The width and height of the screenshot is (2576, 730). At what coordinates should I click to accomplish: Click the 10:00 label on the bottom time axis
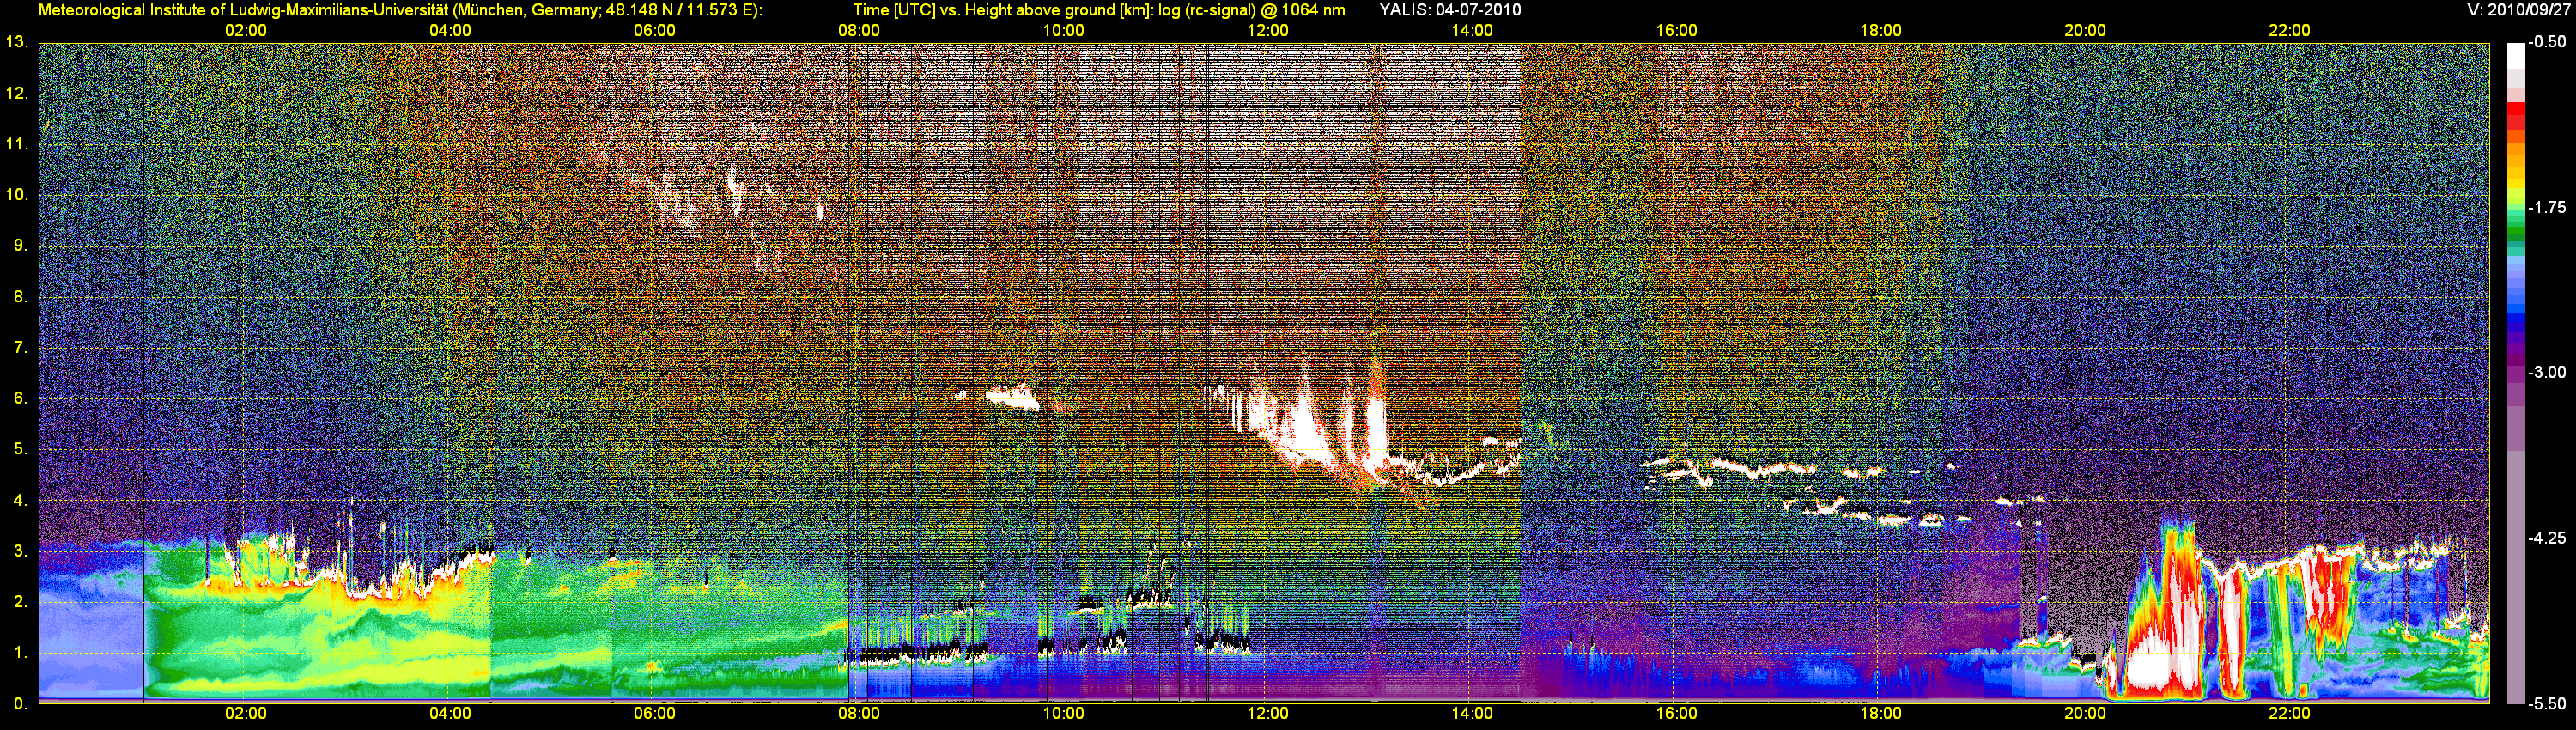pyautogui.click(x=1063, y=714)
